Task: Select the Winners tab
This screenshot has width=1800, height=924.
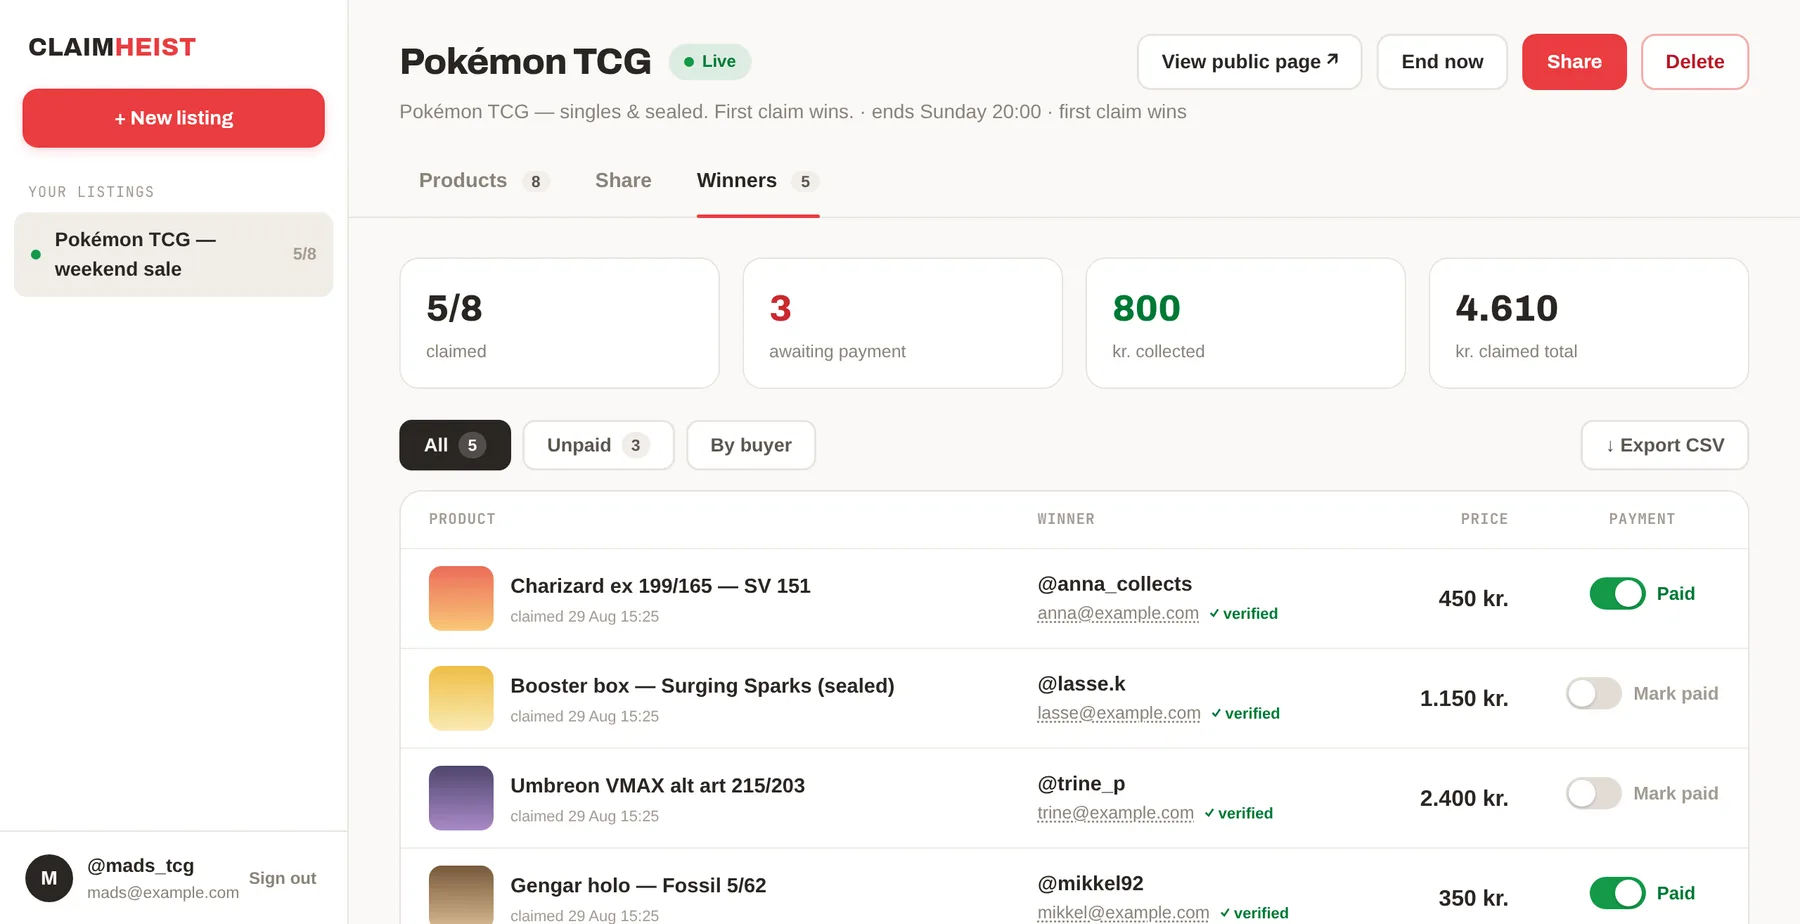Action: (x=758, y=181)
